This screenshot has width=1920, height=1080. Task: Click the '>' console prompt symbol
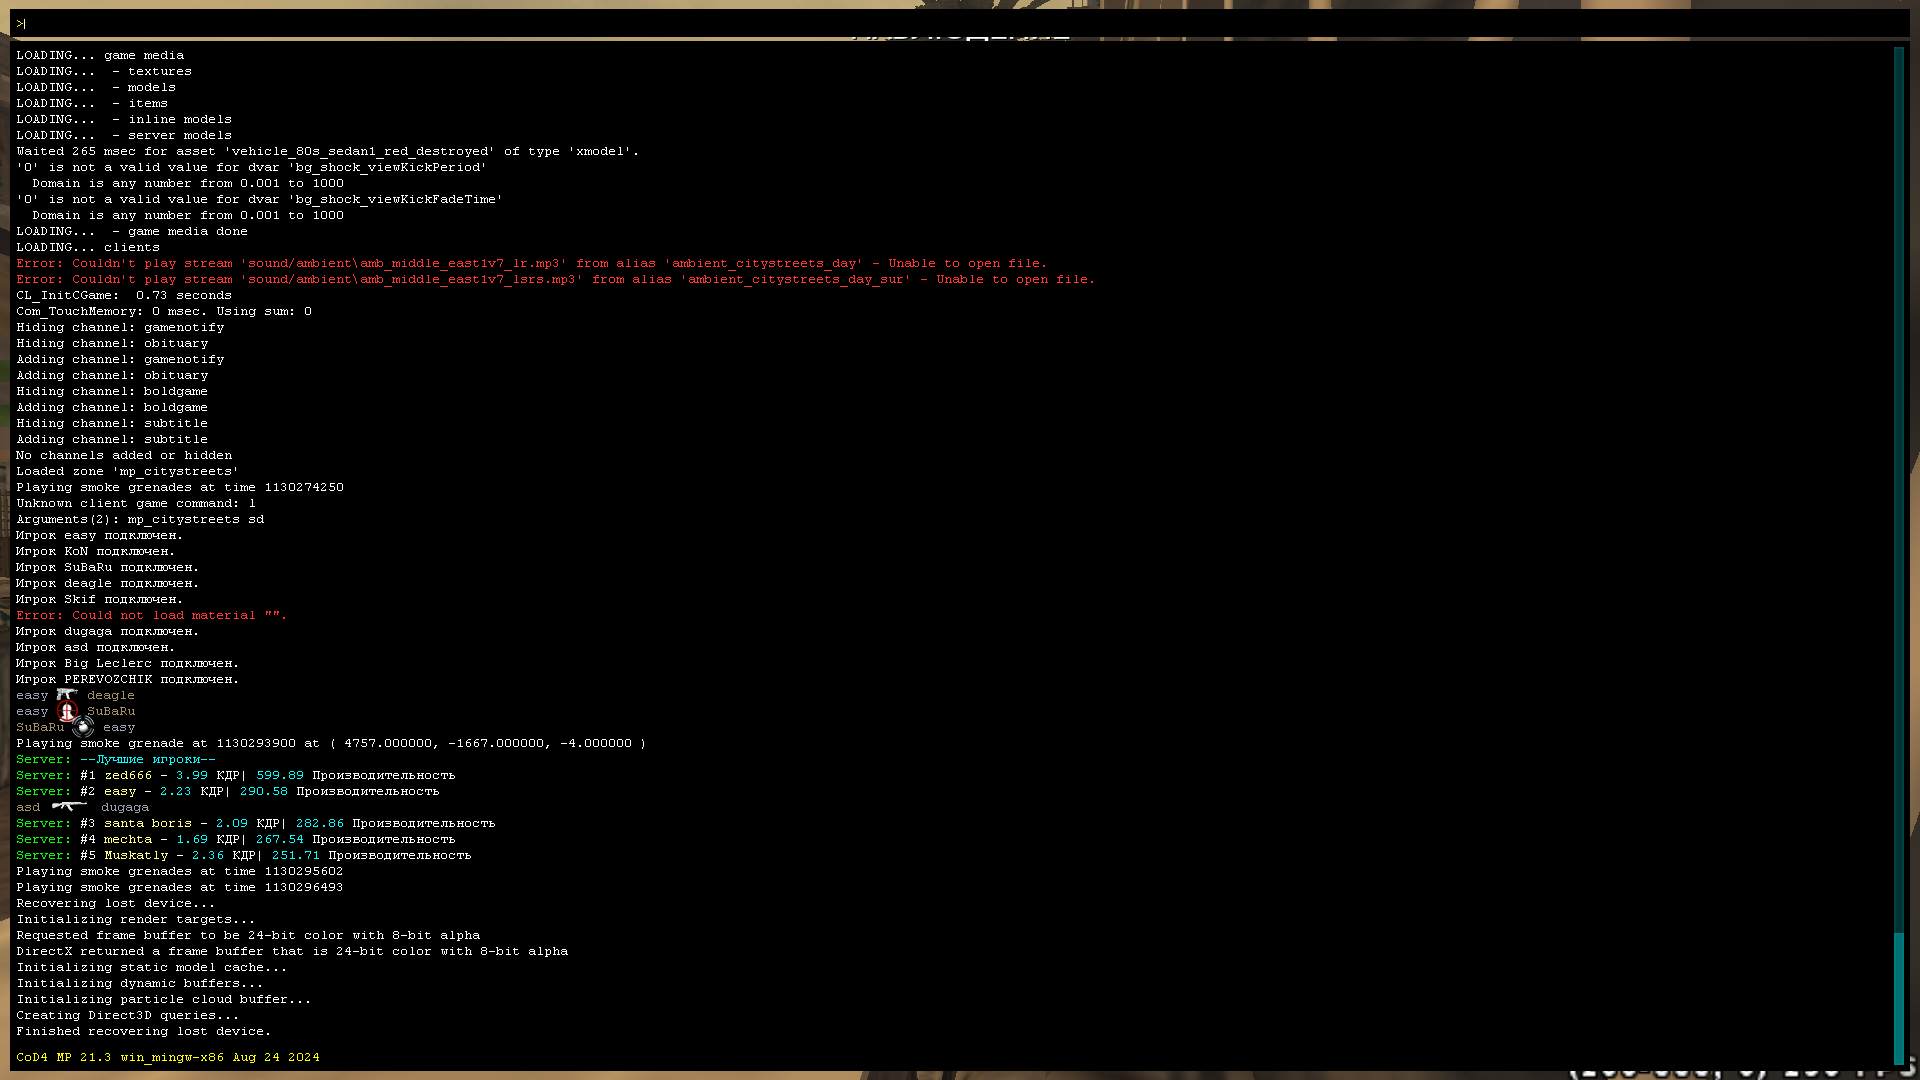(x=19, y=24)
